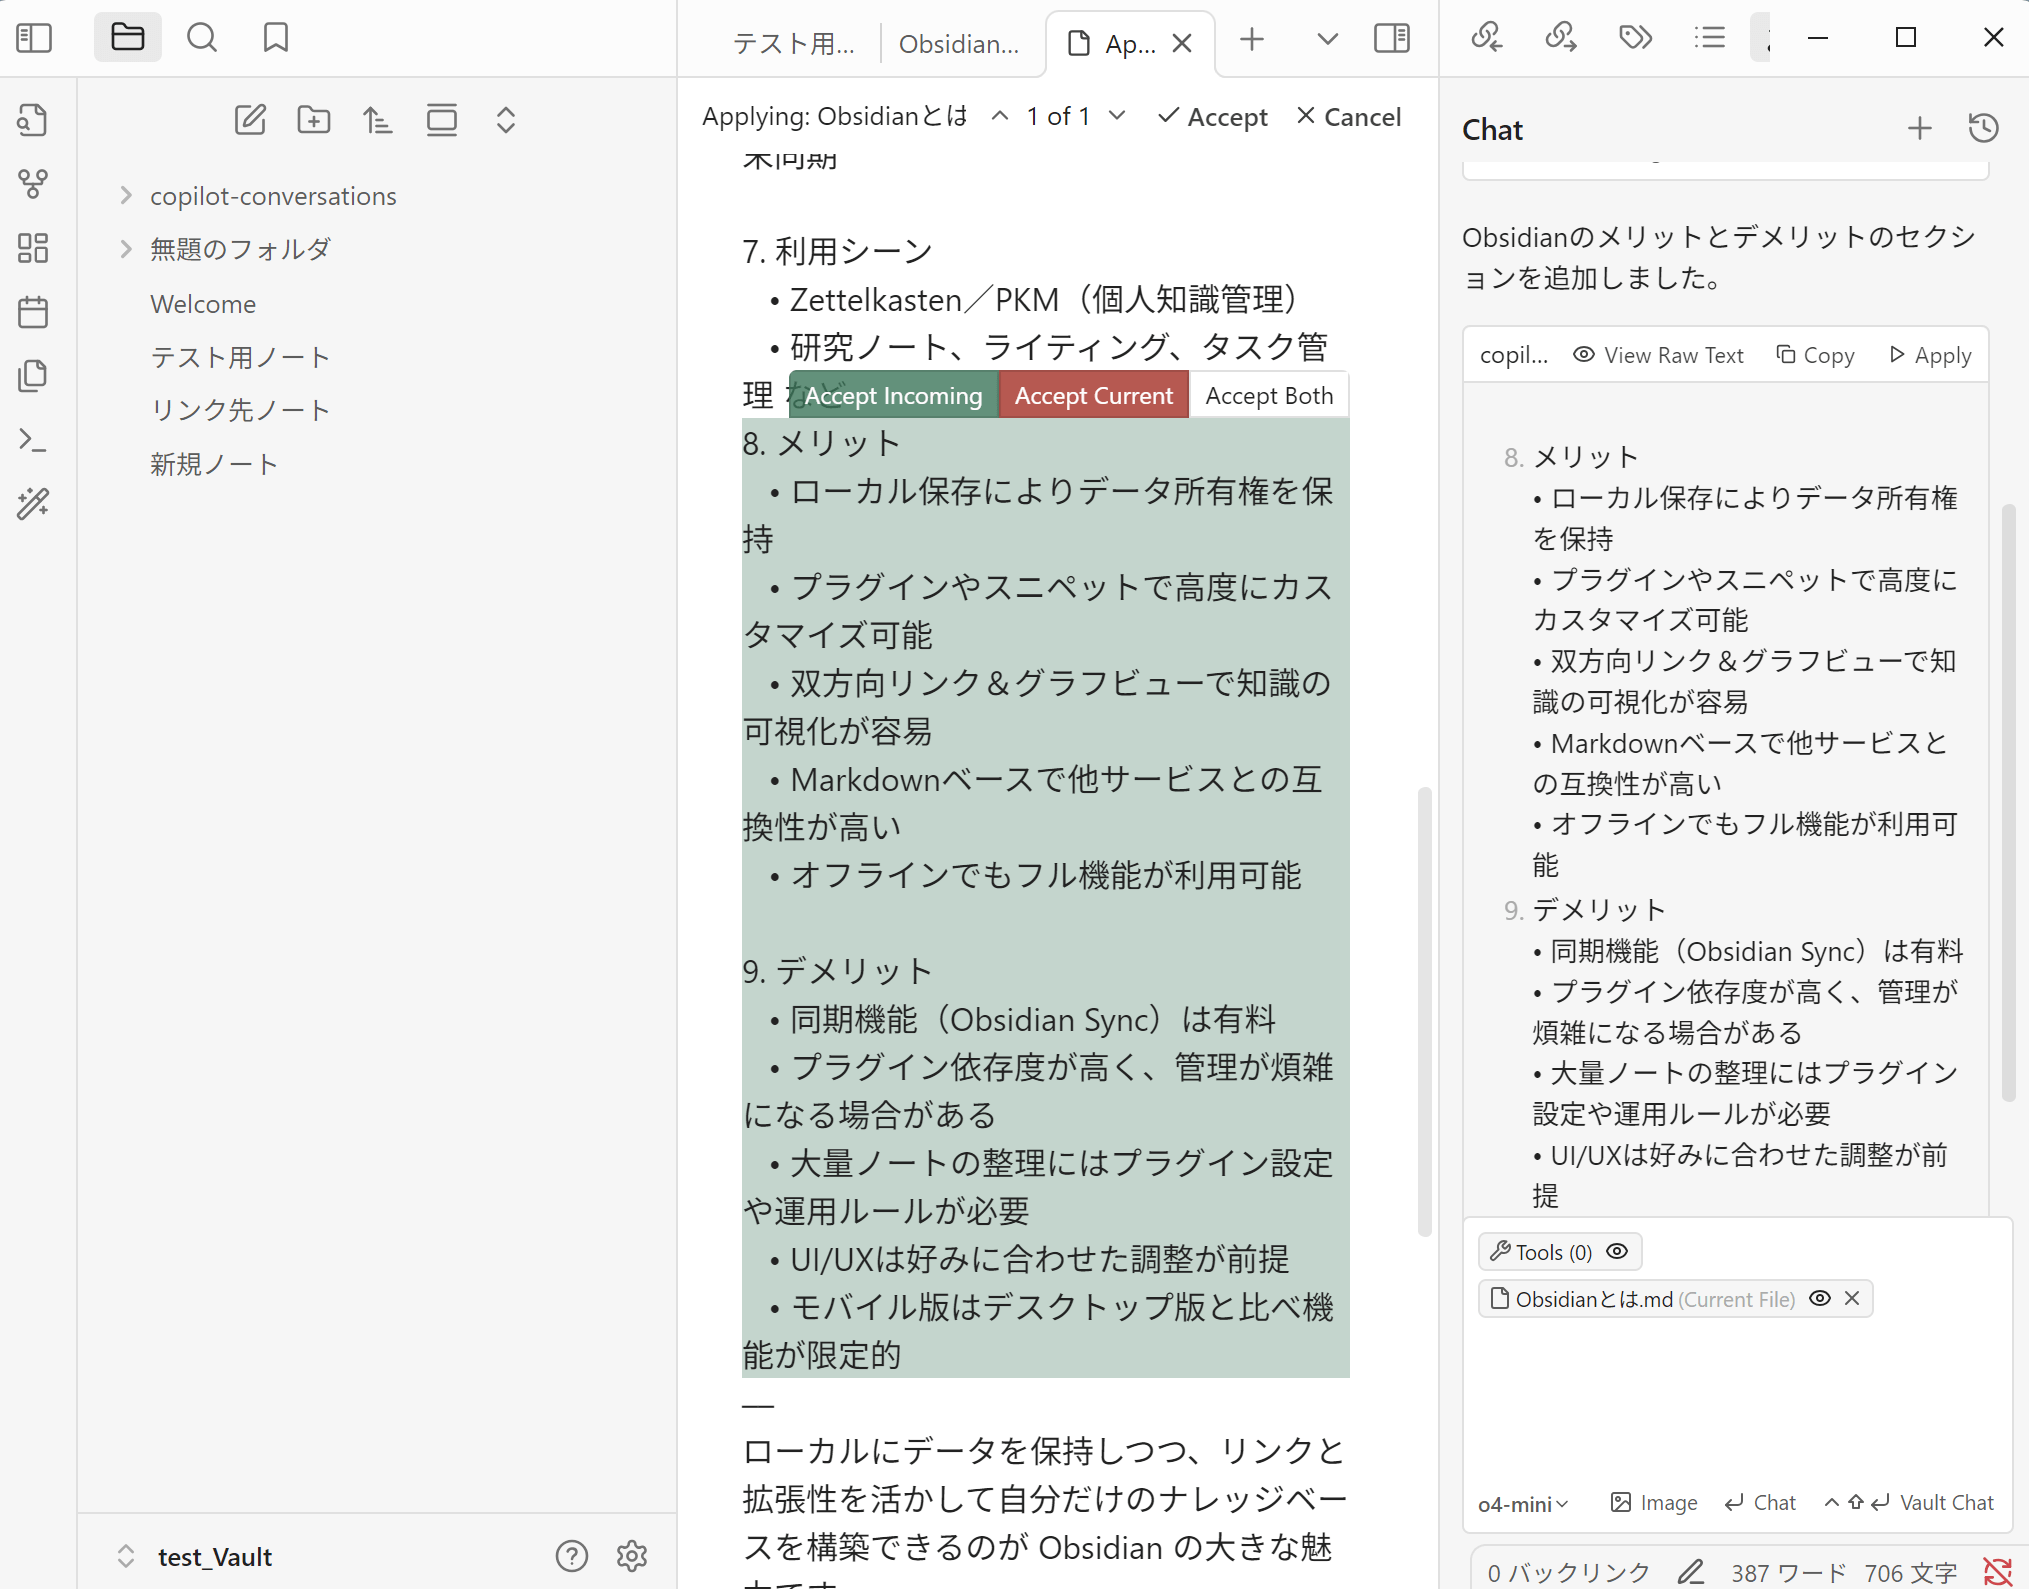
Task: Open outline panel tab
Action: click(1710, 38)
